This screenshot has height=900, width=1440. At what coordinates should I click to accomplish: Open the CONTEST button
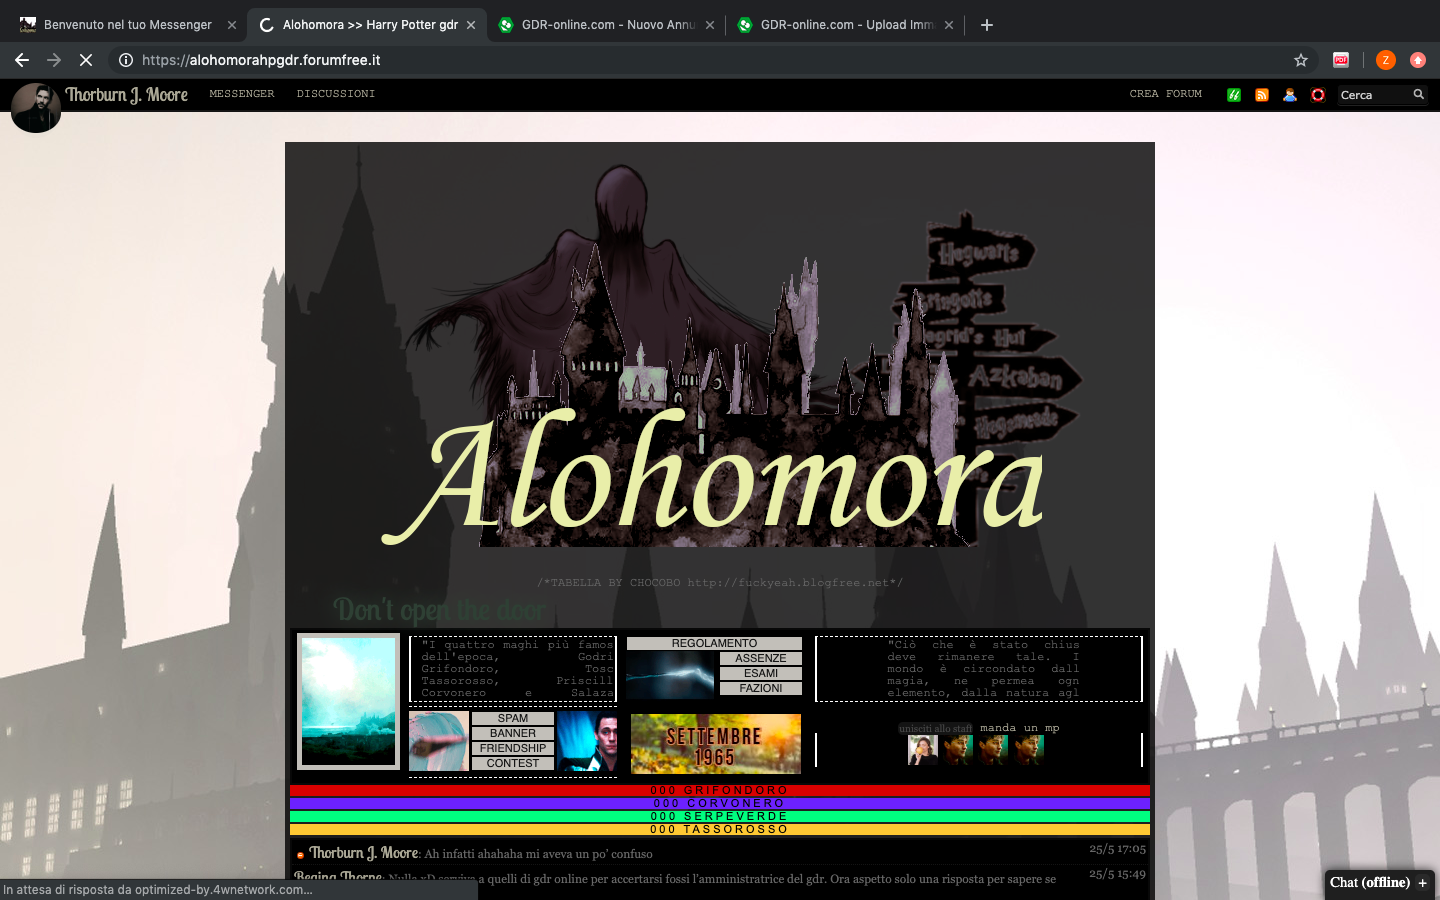point(513,763)
